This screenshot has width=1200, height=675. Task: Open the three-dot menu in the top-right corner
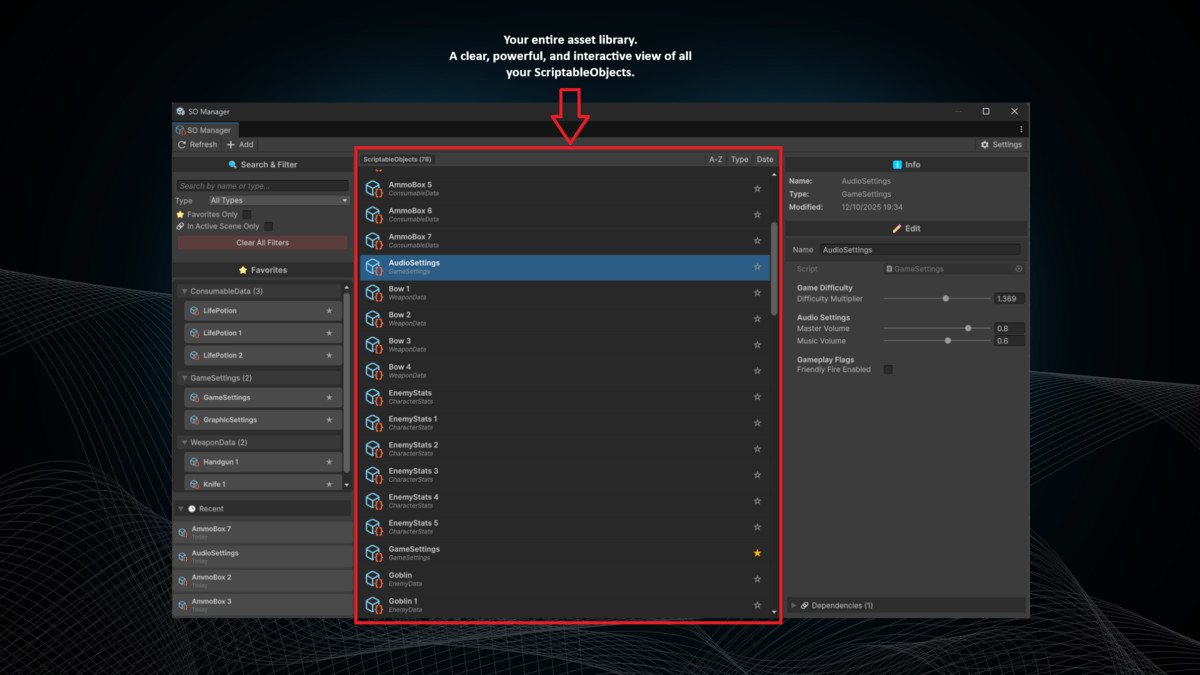(x=1021, y=130)
